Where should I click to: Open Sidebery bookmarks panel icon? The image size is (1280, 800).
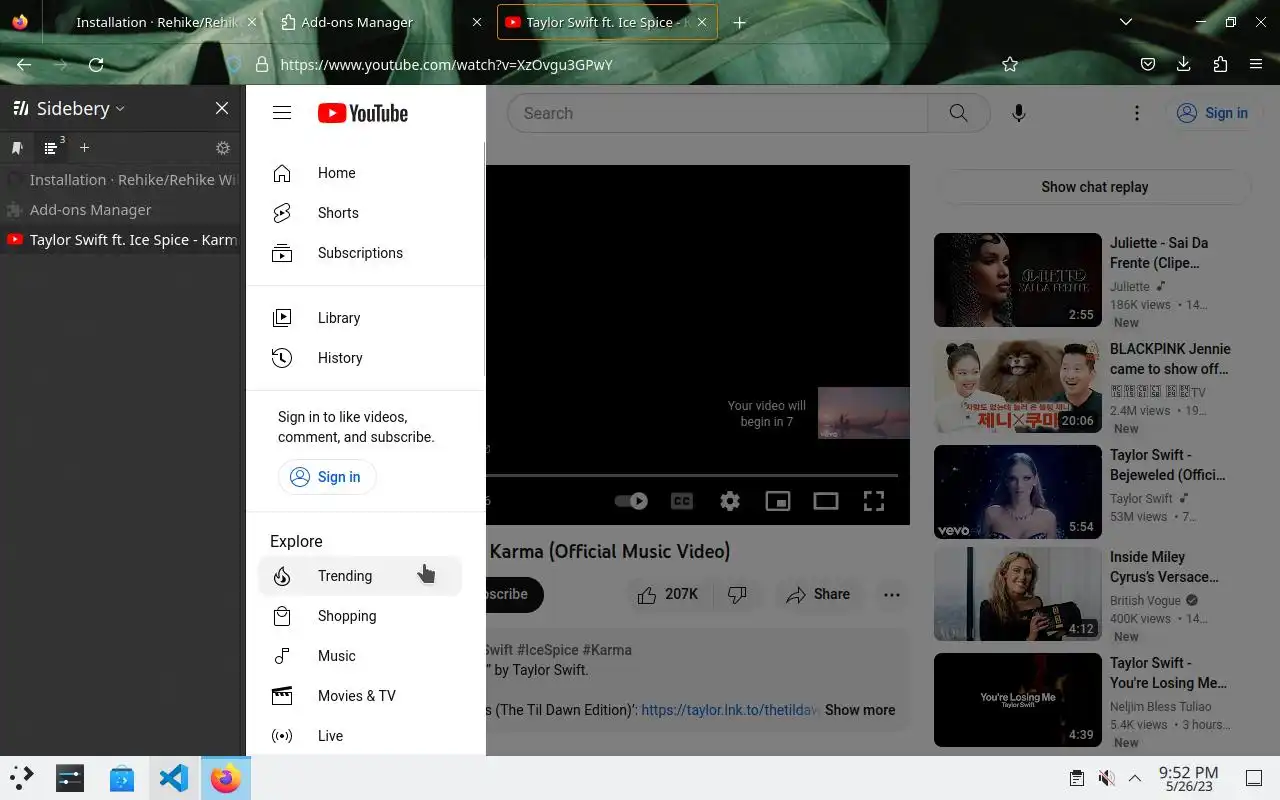click(x=17, y=148)
